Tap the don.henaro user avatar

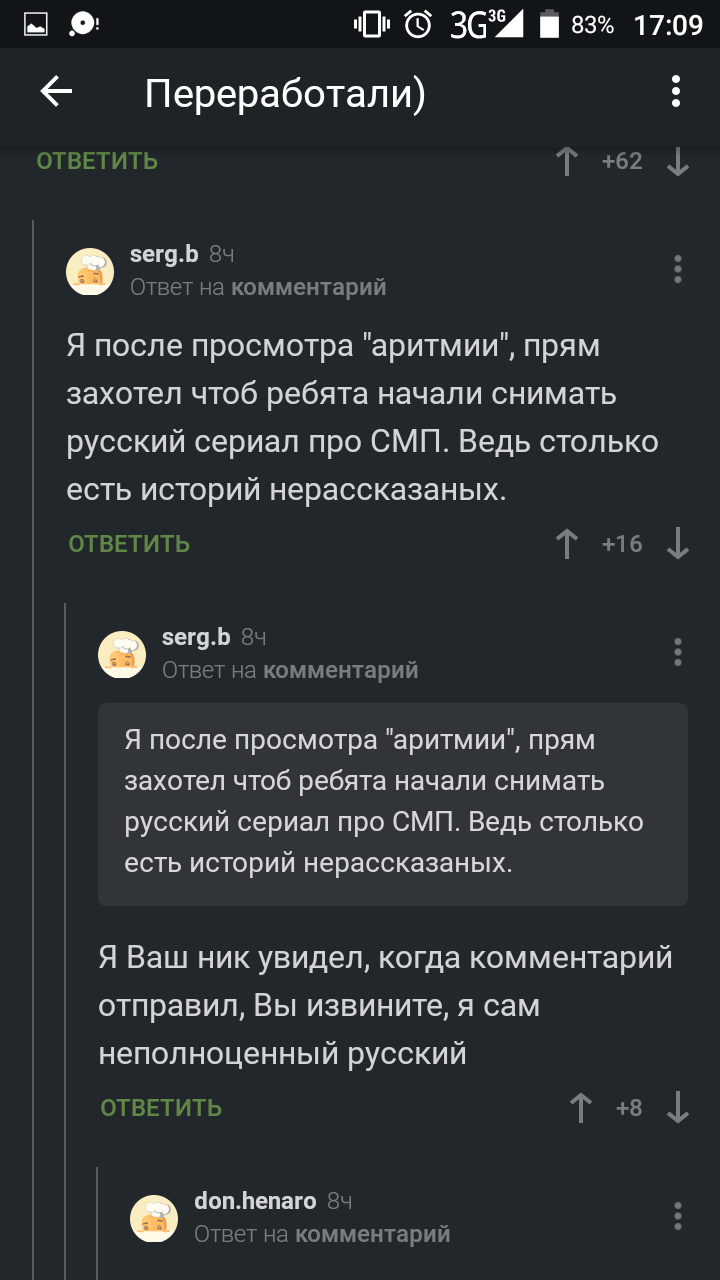point(154,1217)
